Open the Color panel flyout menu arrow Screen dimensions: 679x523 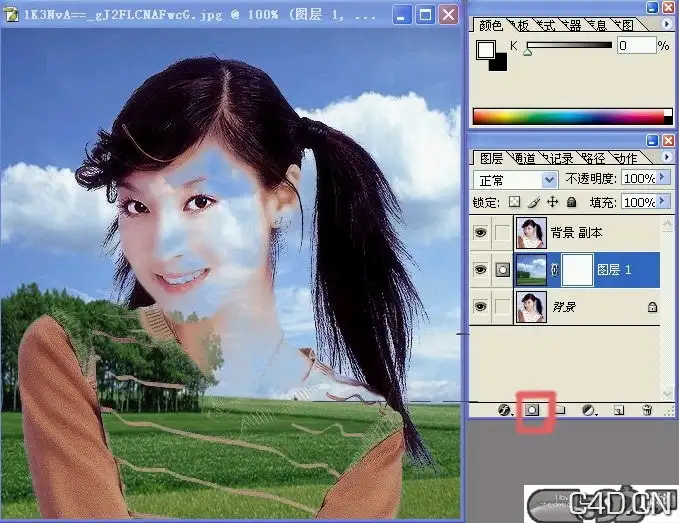[666, 24]
